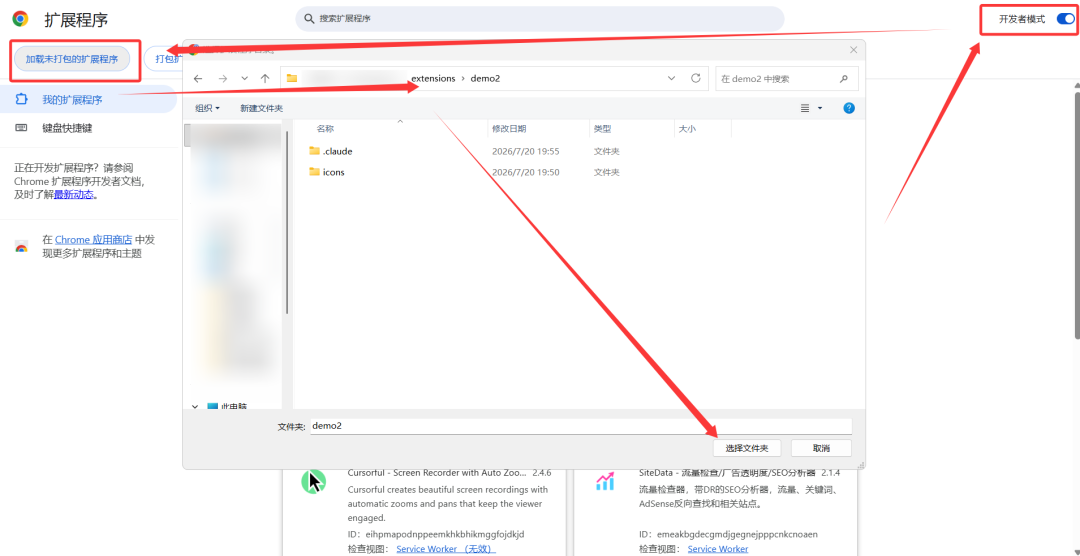Image resolution: width=1080 pixels, height=556 pixels.
Task: Click the icons folder's yellow folder icon
Action: 315,172
